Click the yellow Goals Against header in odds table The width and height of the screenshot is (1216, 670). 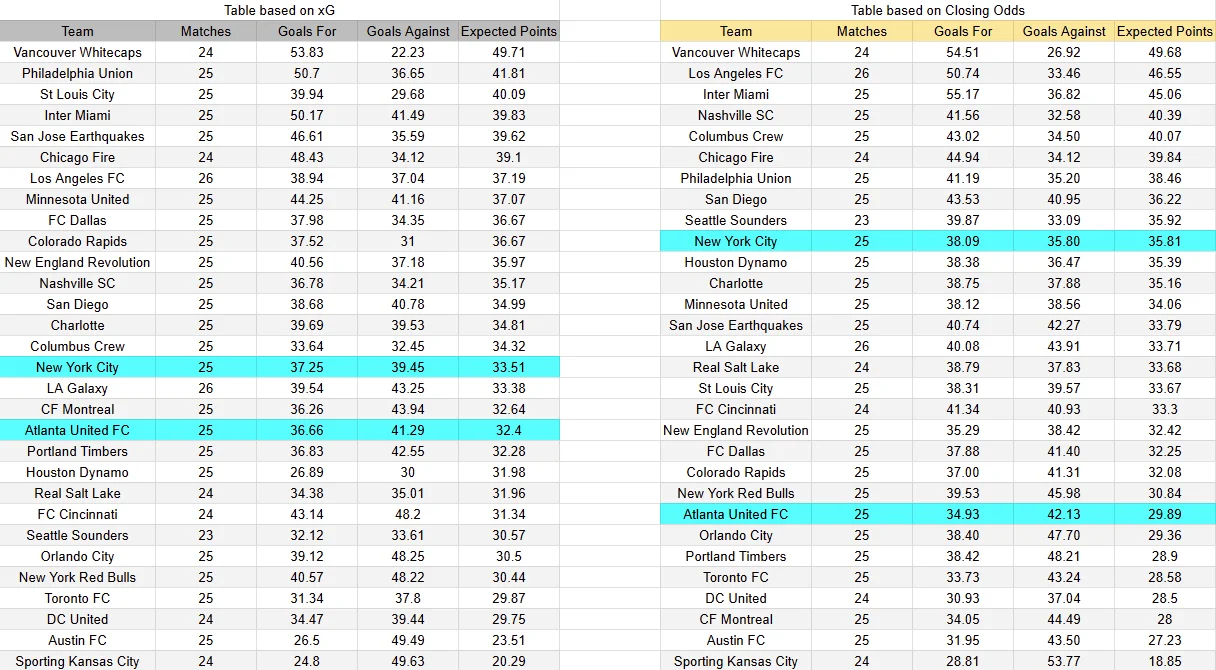click(1064, 31)
